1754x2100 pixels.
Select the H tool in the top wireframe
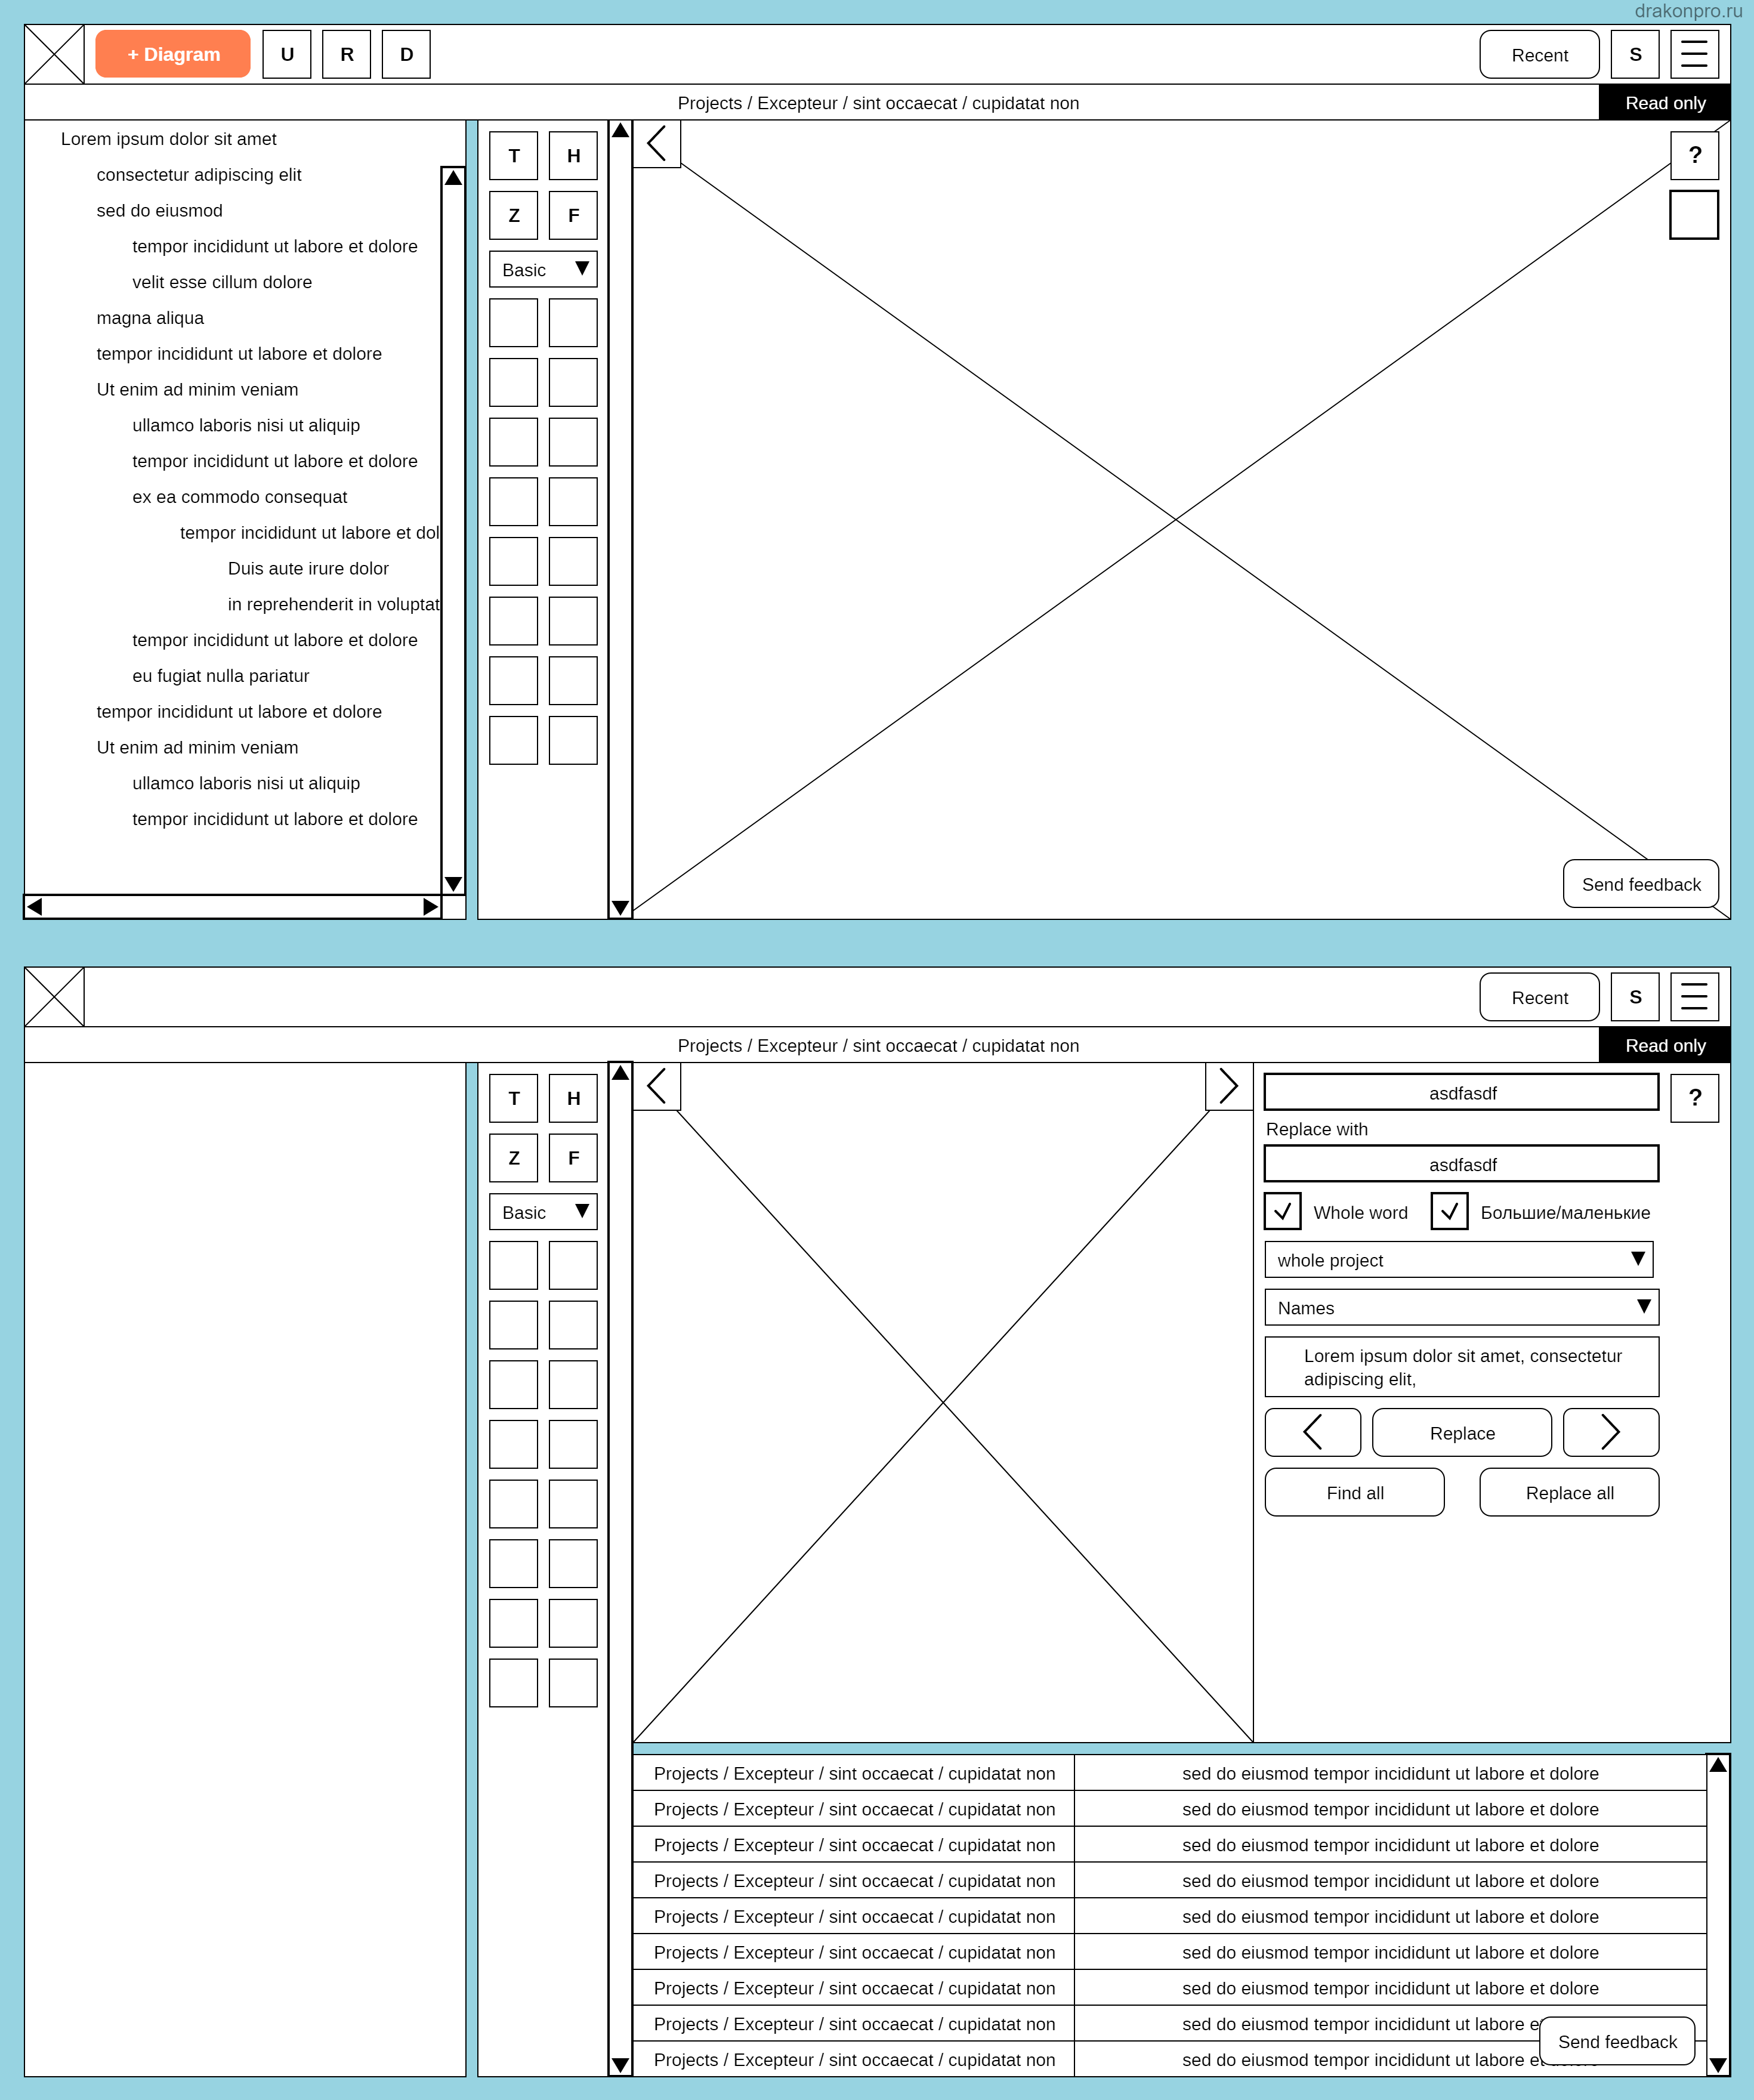pos(573,155)
